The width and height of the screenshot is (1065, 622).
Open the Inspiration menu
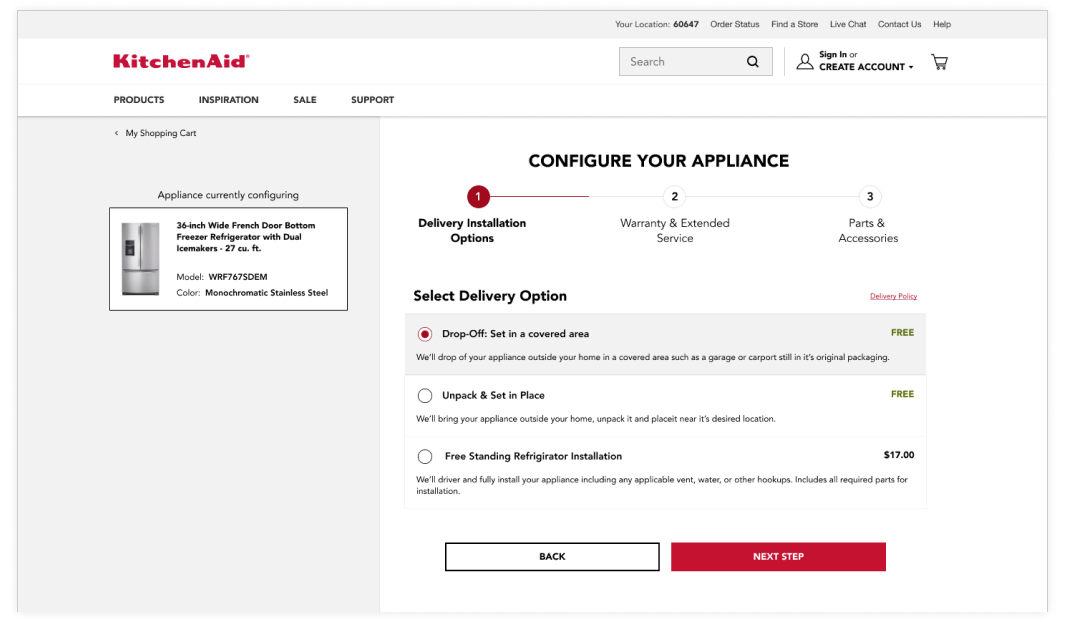pyautogui.click(x=228, y=100)
